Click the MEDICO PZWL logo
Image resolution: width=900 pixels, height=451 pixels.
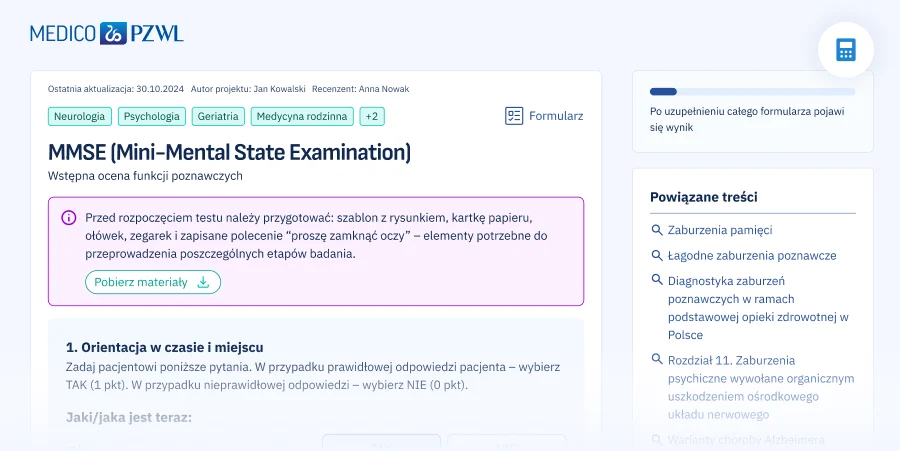tap(107, 33)
